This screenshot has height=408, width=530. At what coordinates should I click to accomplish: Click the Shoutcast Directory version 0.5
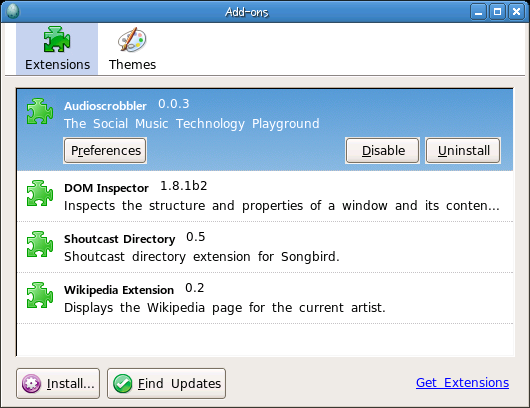coord(196,237)
